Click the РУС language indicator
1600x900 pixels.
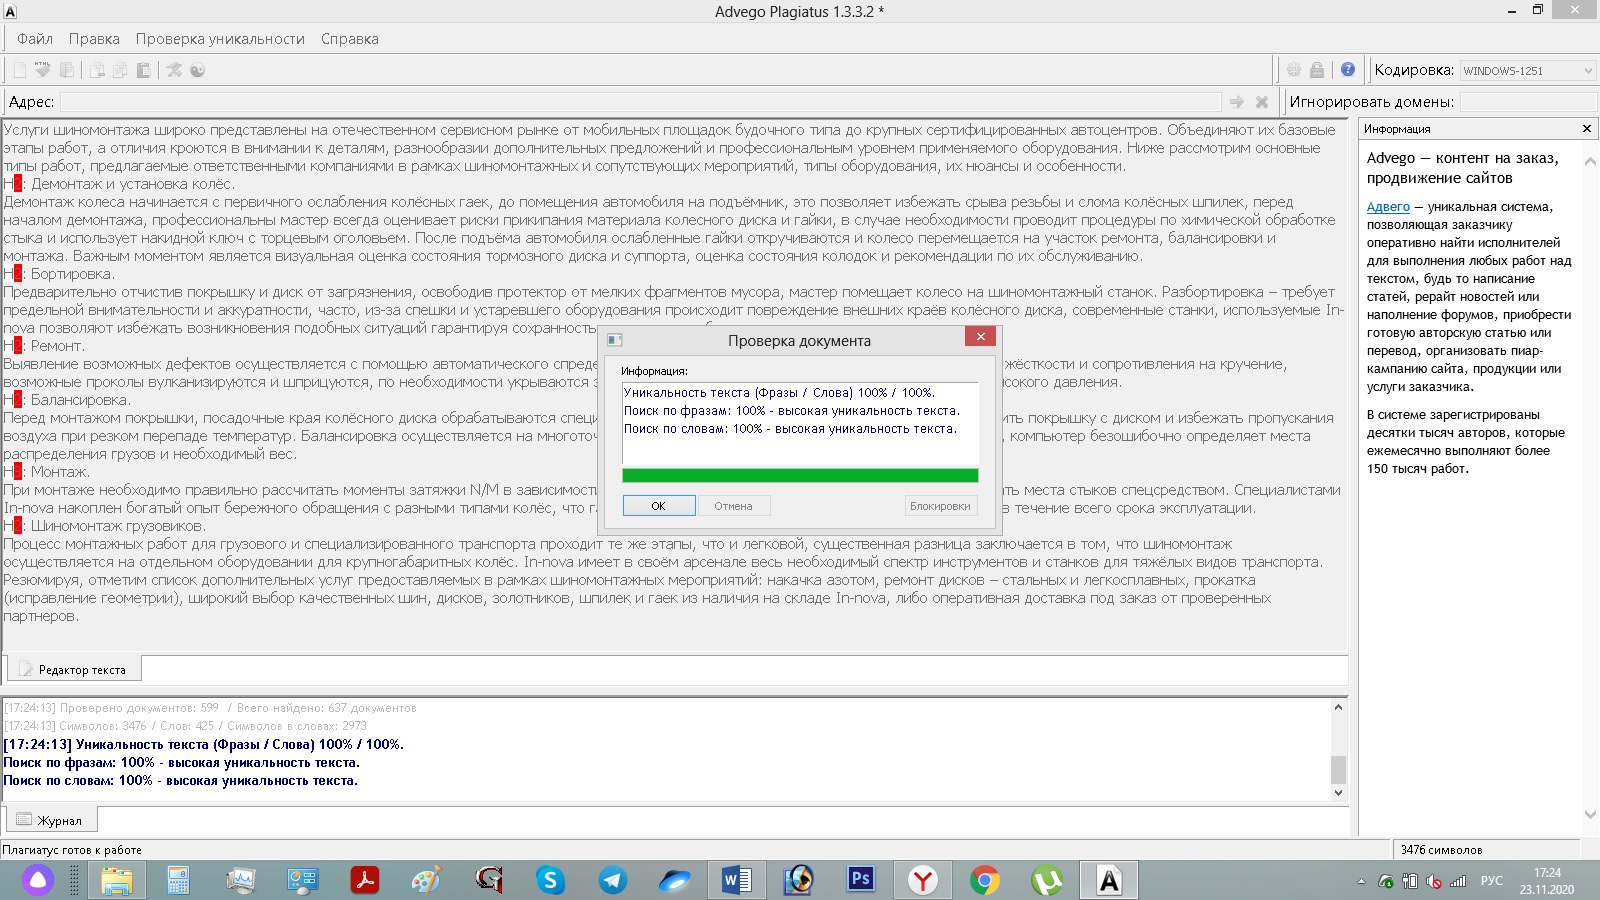[1491, 881]
